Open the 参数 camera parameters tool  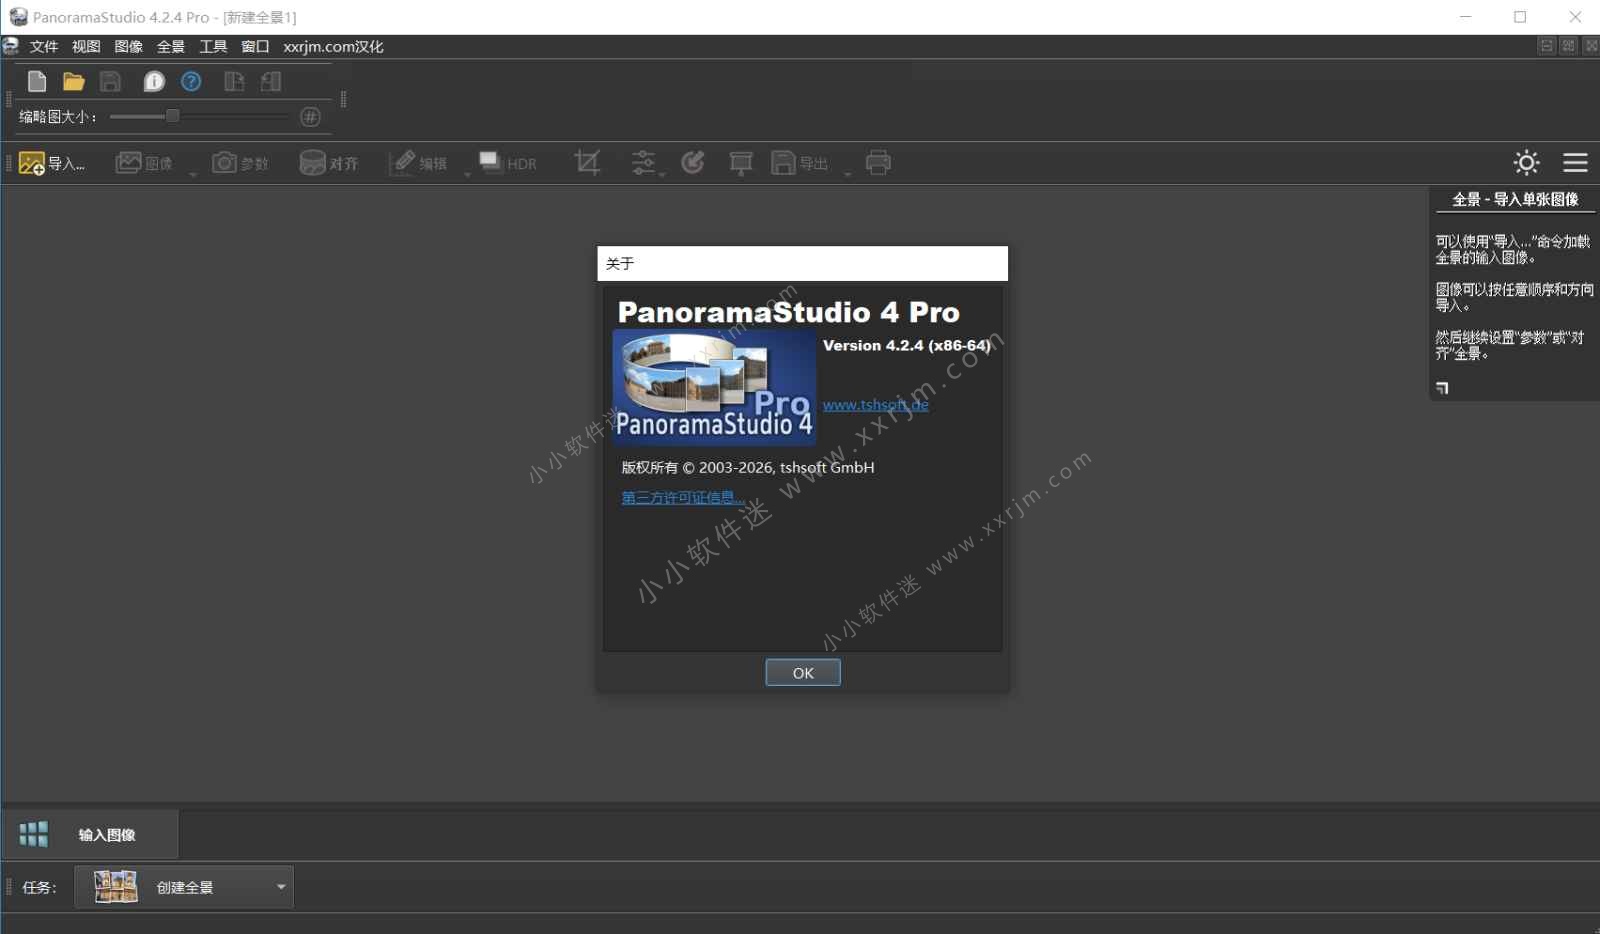pos(240,163)
